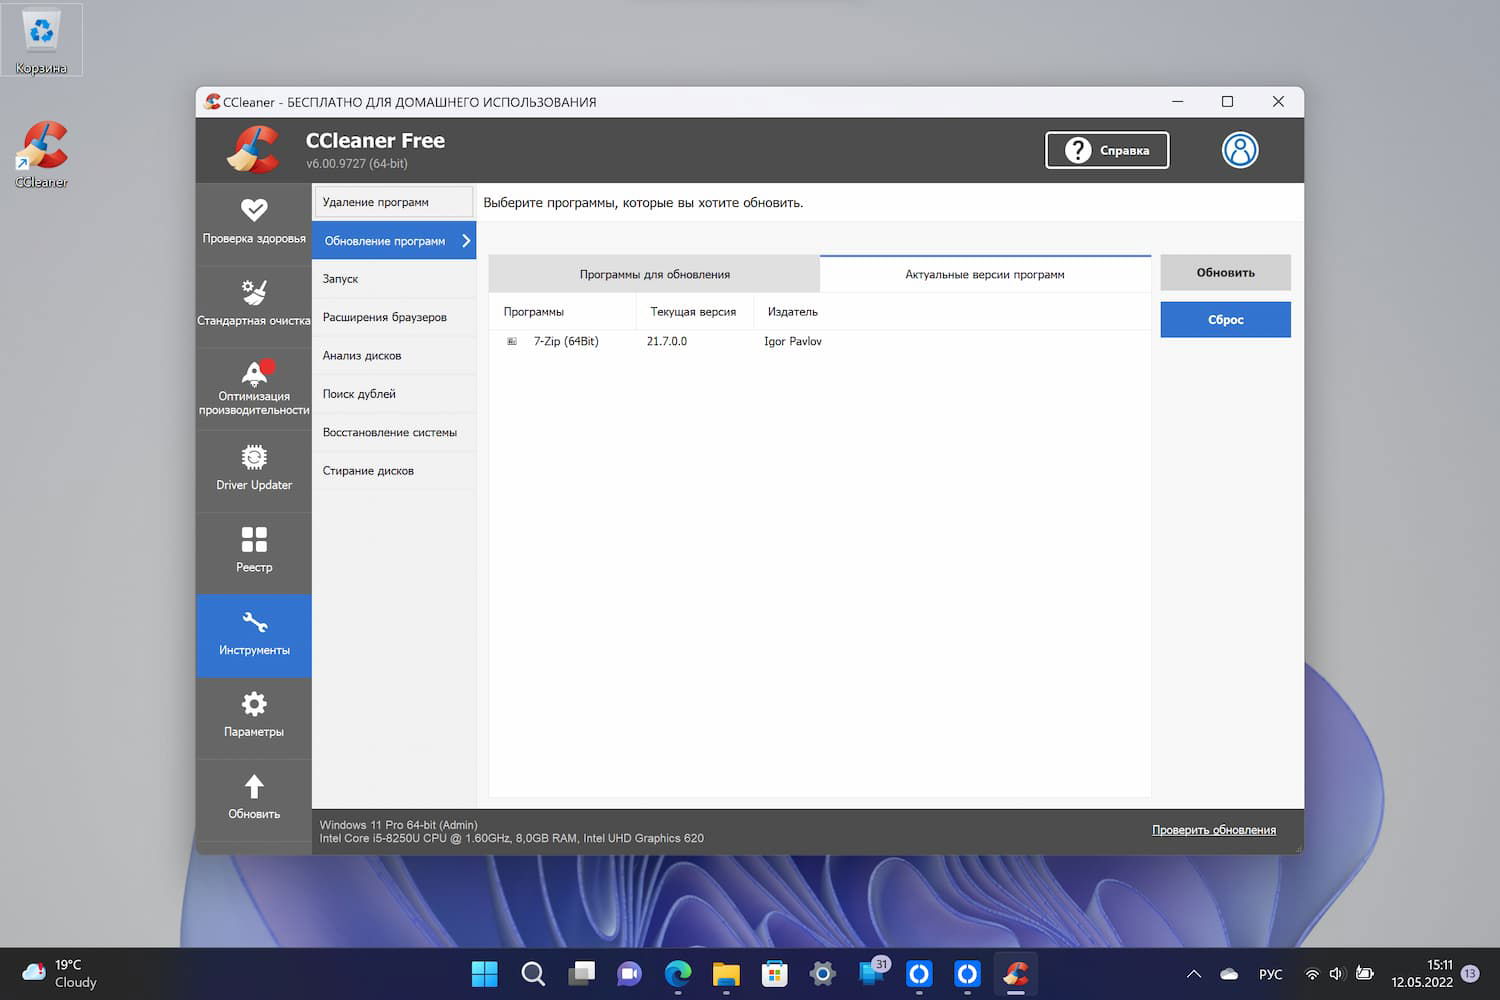Image resolution: width=1500 pixels, height=1000 pixels.
Task: Show hidden system tray icons
Action: [x=1193, y=974]
